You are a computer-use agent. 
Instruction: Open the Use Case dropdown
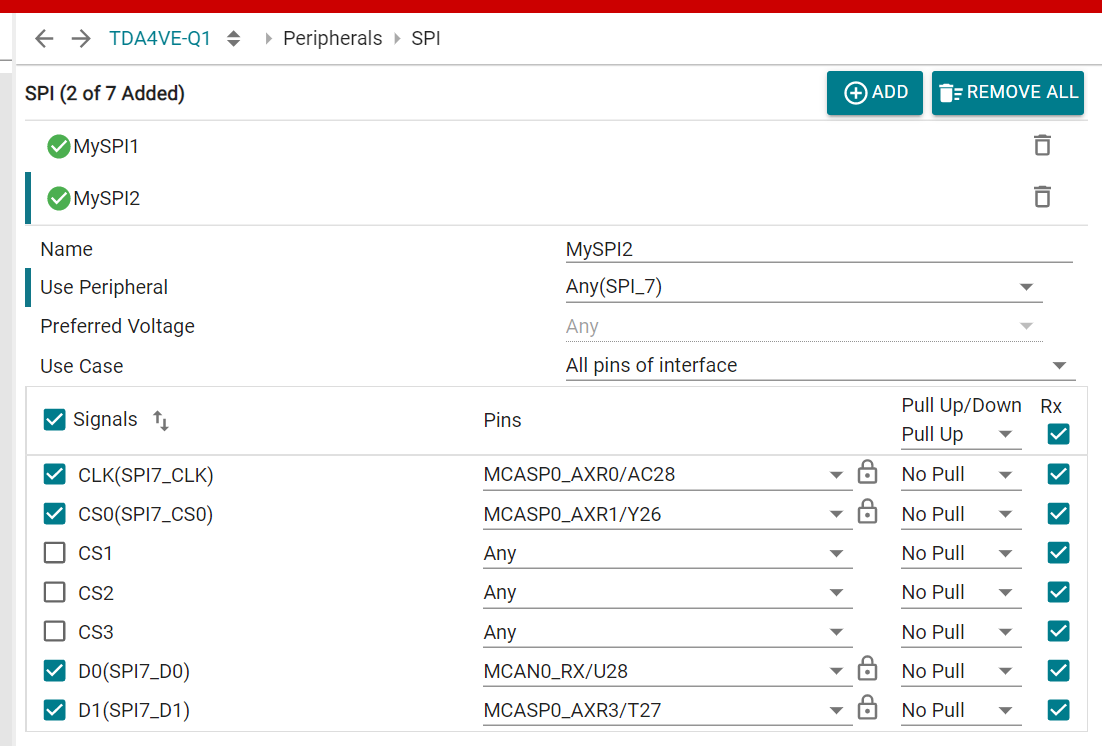819,366
